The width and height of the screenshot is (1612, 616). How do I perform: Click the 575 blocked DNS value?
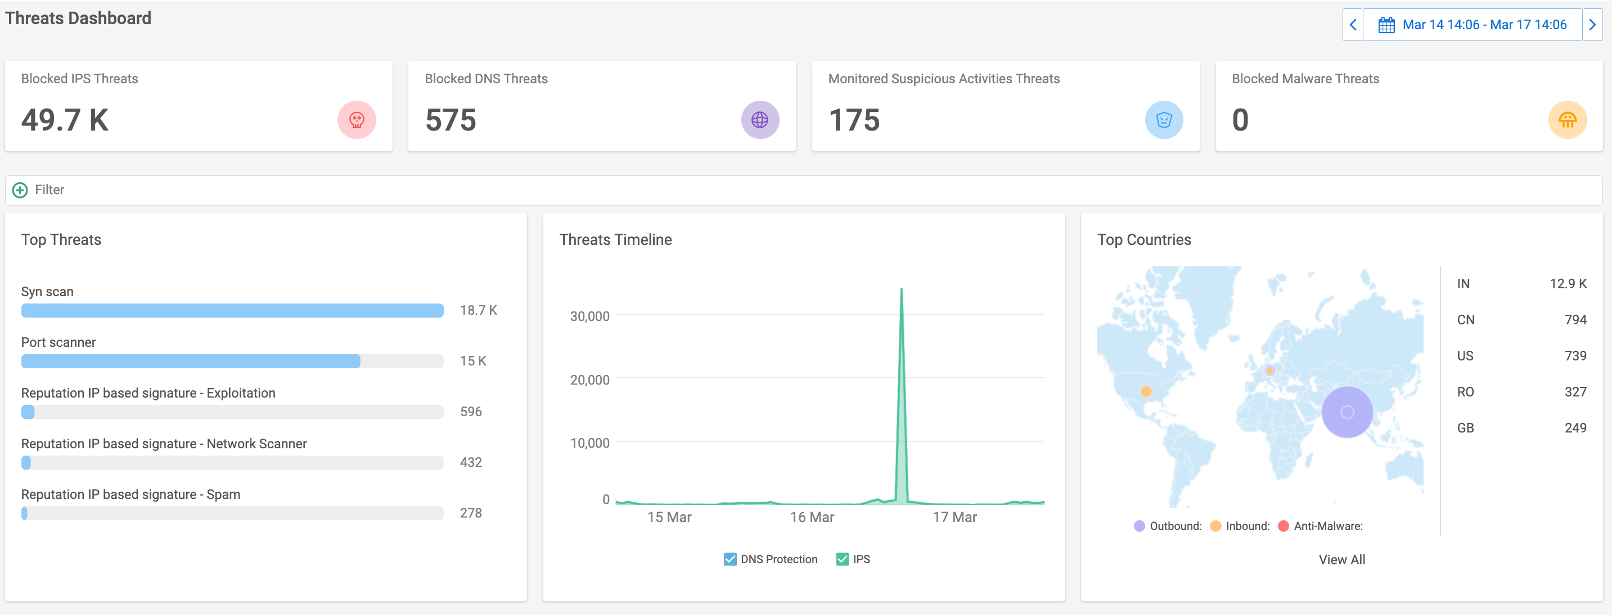451,120
